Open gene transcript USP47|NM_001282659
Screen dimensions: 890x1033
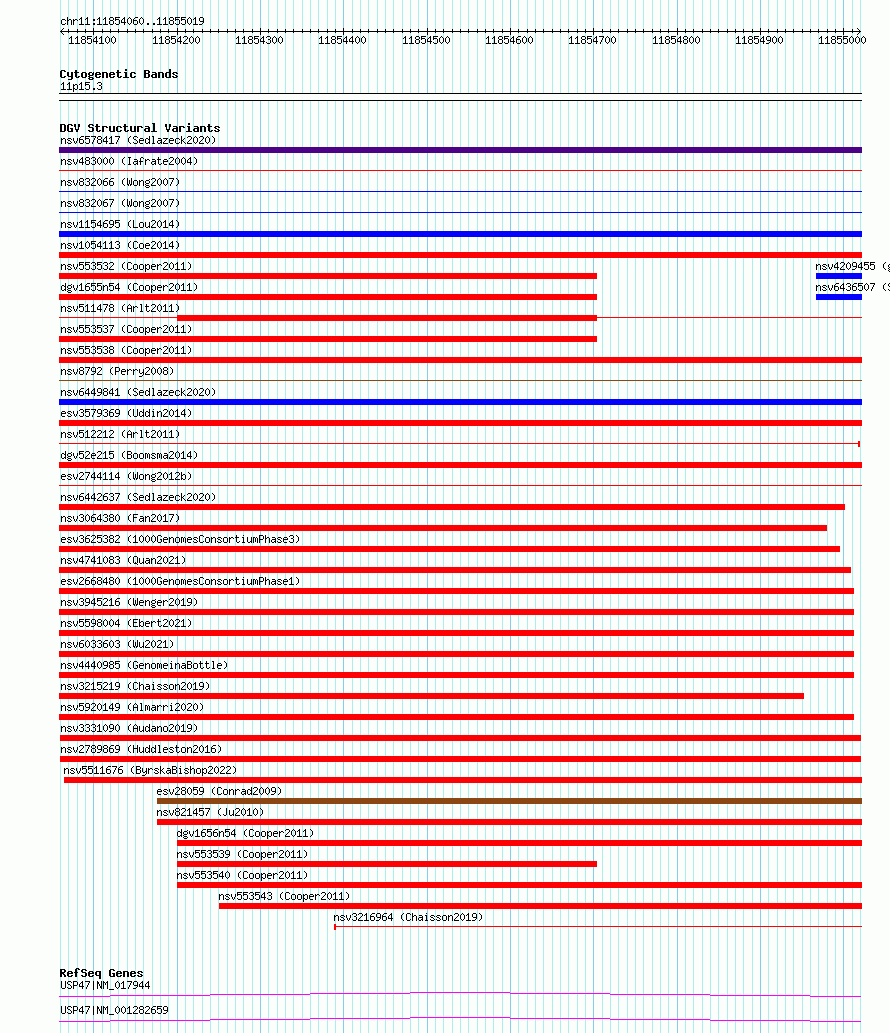tap(114, 1011)
